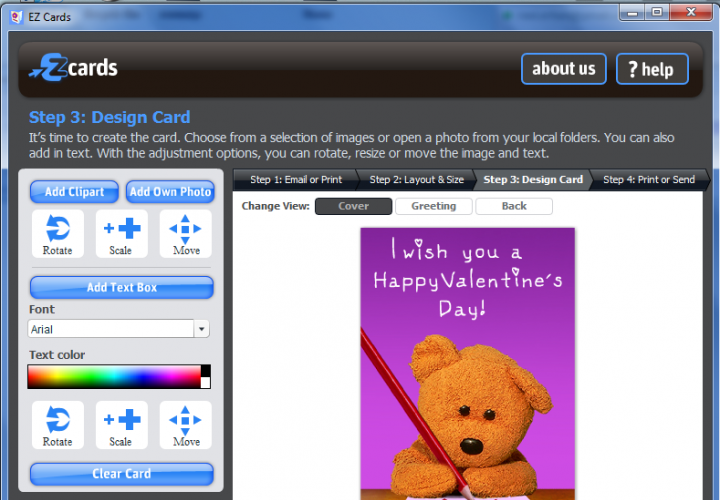Click the text Scale icon below Text color
The width and height of the screenshot is (720, 500).
pyautogui.click(x=121, y=425)
